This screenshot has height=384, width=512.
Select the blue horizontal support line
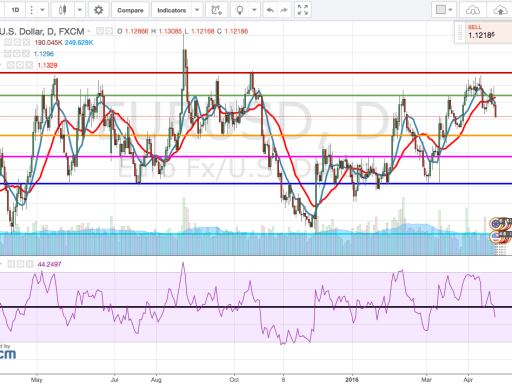[256, 184]
